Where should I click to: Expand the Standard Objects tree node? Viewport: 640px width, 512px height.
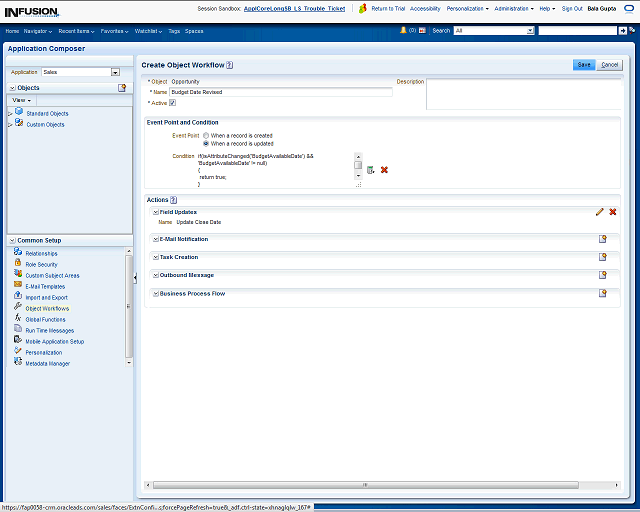[10, 114]
